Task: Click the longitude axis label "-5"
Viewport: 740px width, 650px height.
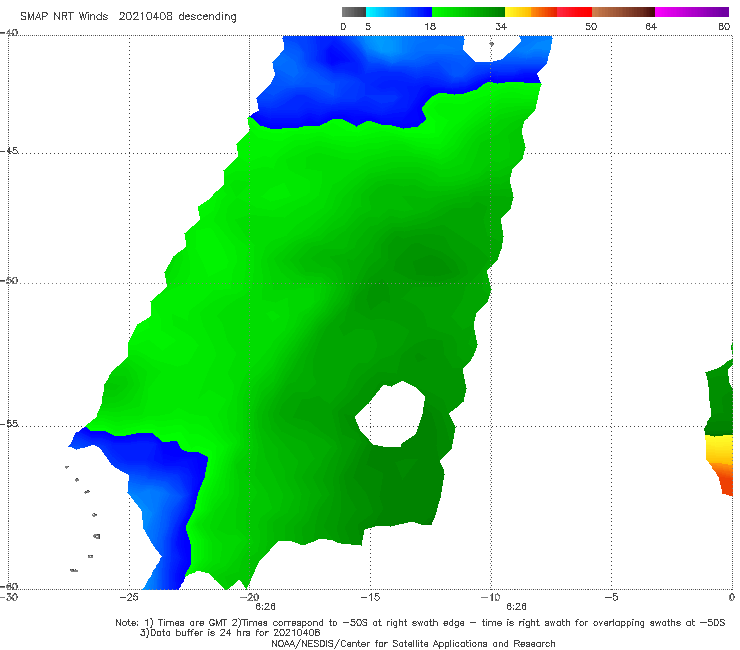Action: (x=611, y=597)
